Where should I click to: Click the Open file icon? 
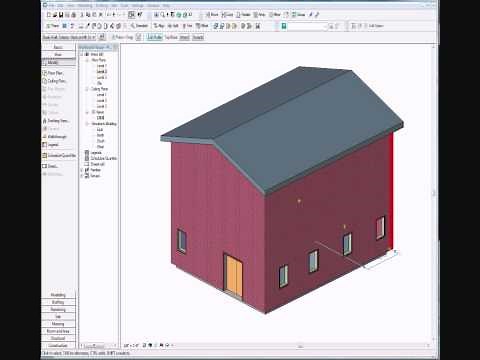55,15
